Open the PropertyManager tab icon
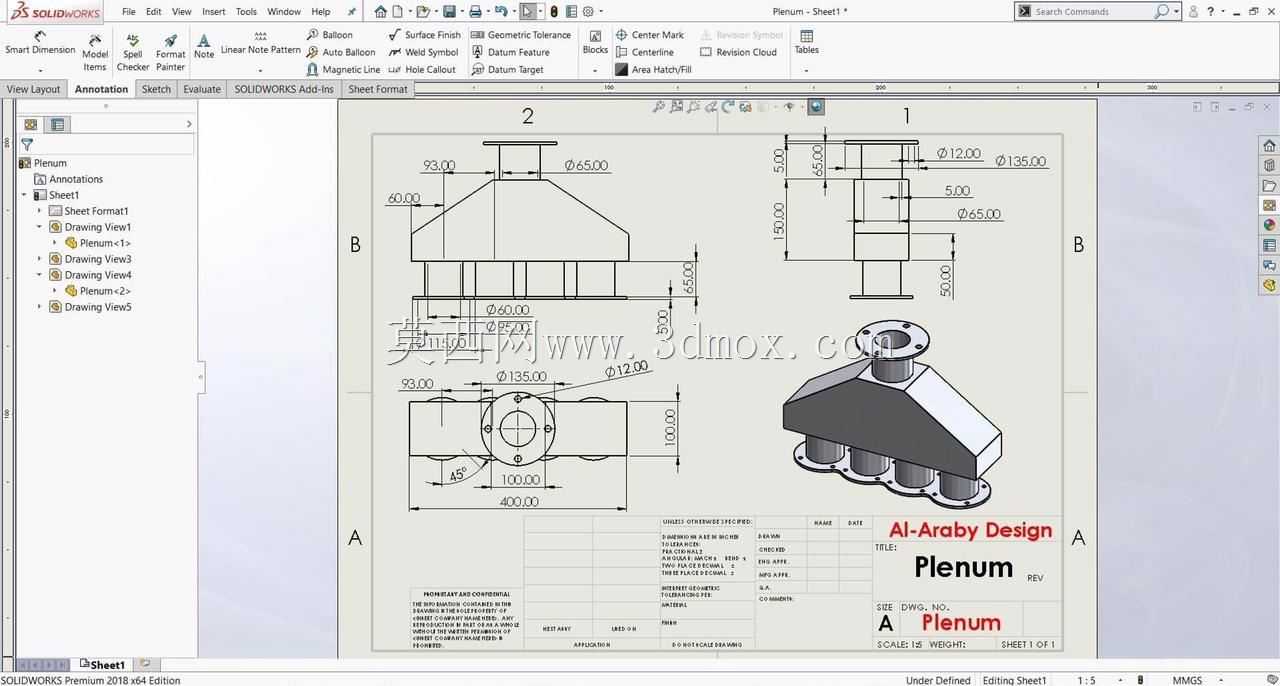This screenshot has height=686, width=1280. pos(58,124)
